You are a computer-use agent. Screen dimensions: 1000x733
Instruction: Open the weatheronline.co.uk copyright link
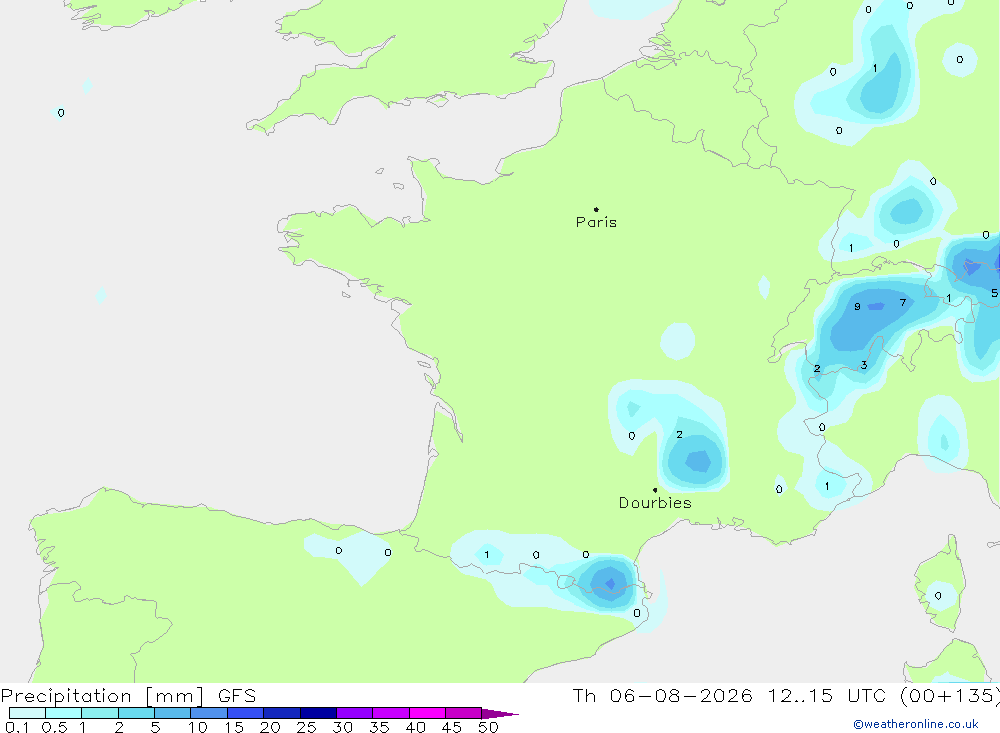pyautogui.click(x=916, y=724)
